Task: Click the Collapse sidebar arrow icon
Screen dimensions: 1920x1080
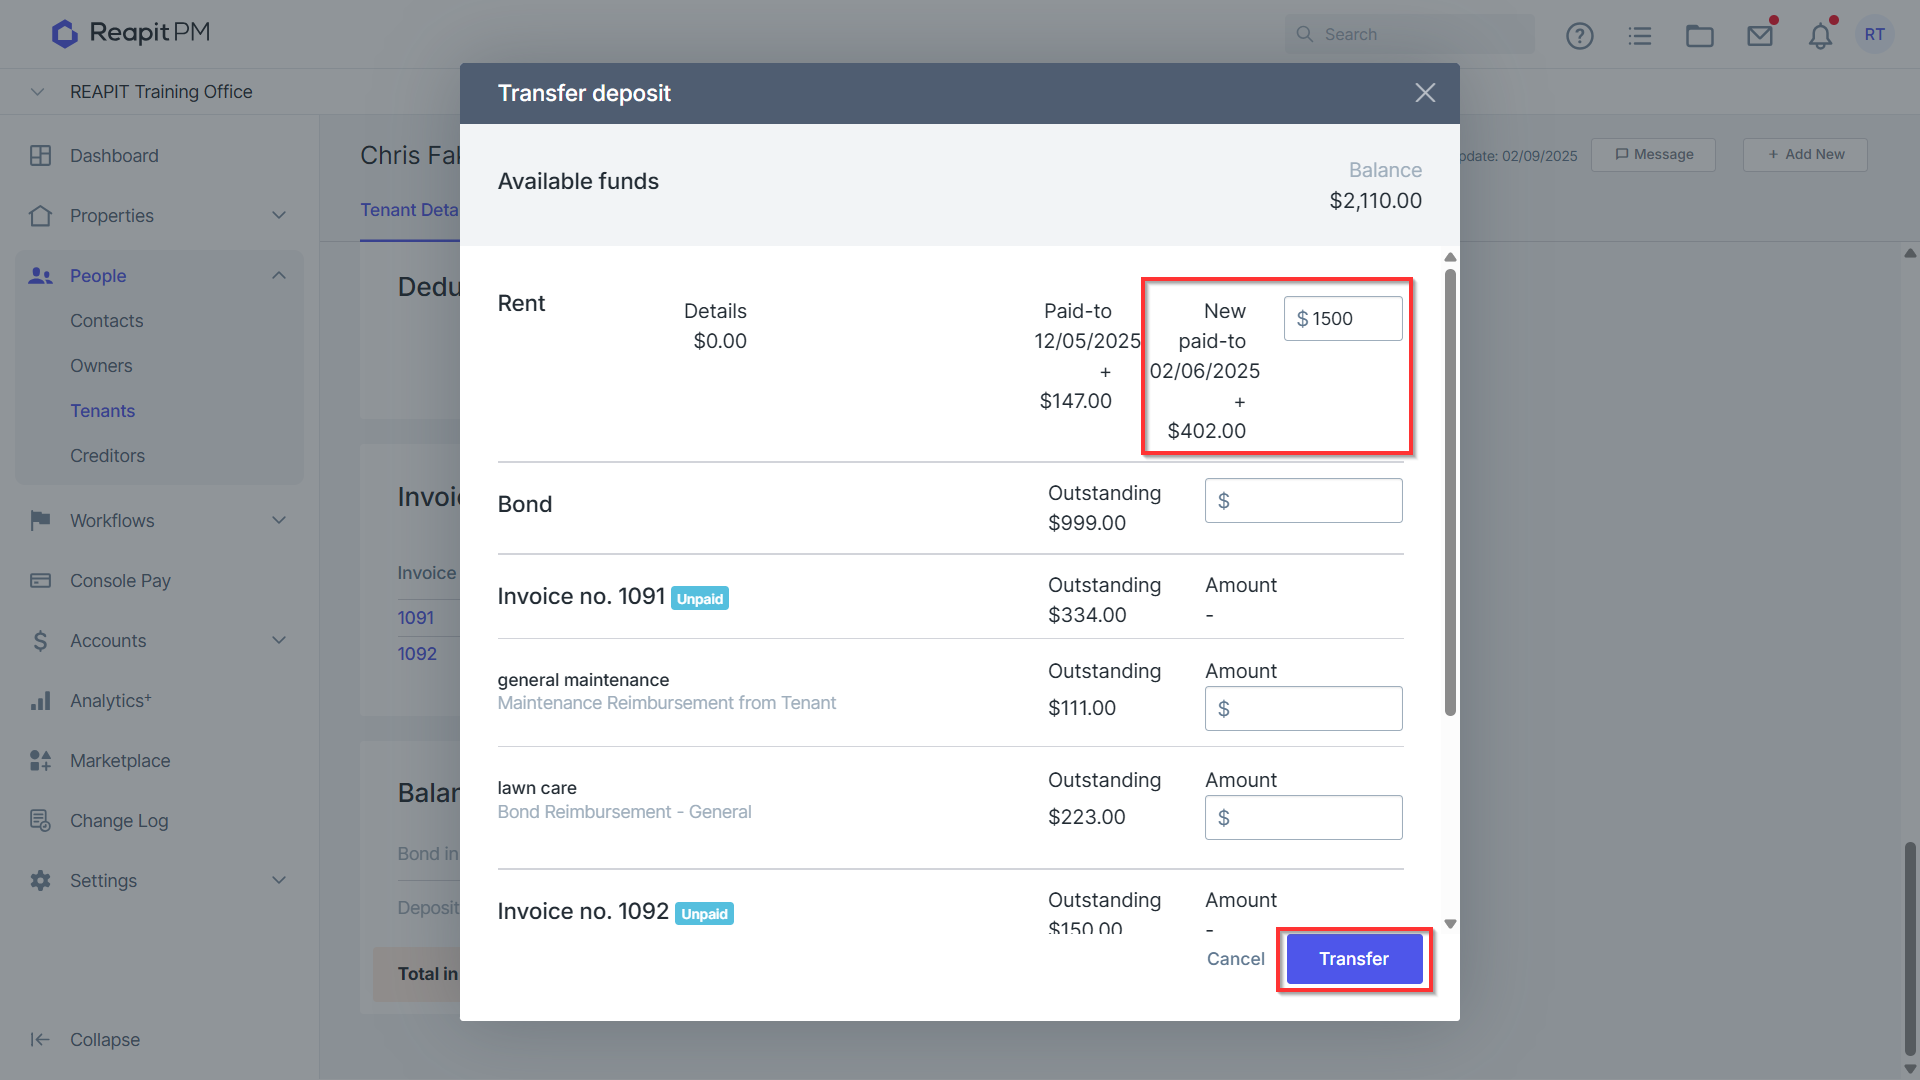Action: point(40,1040)
